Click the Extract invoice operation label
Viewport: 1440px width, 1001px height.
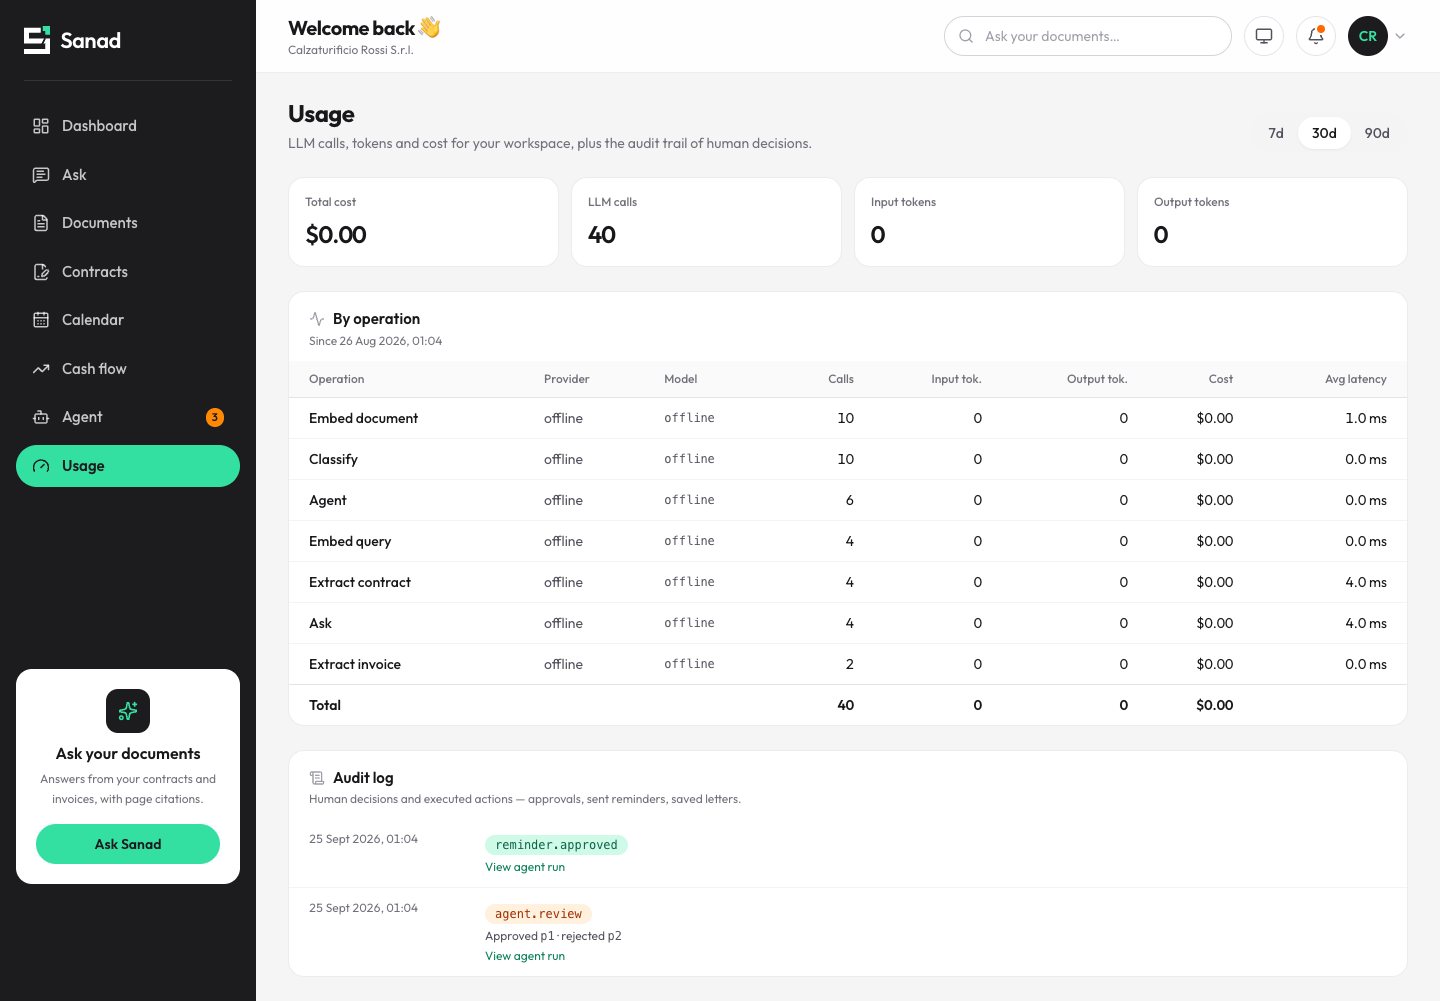pos(355,664)
